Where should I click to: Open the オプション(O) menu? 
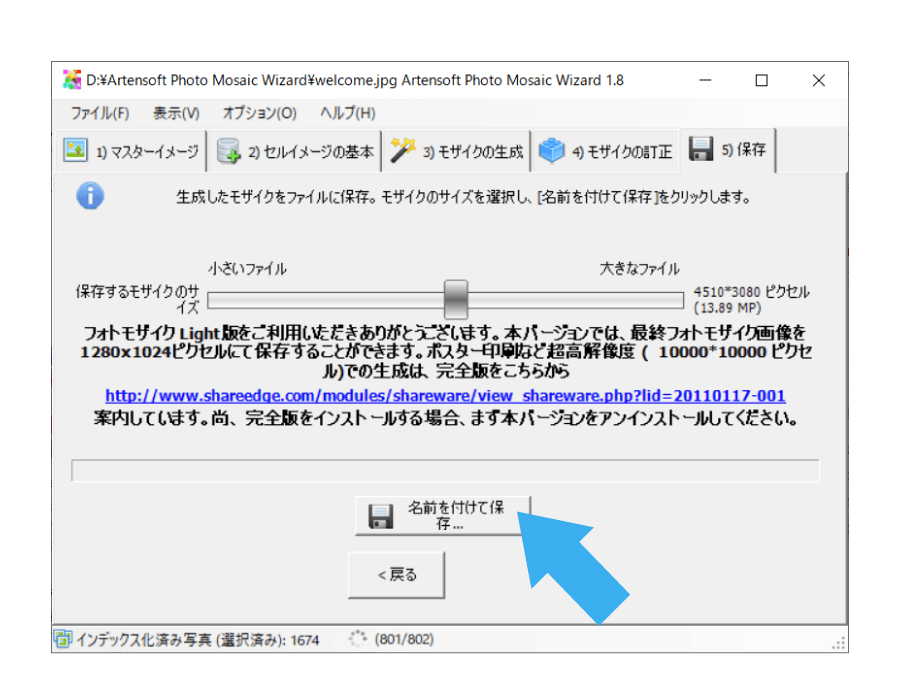pyautogui.click(x=258, y=113)
